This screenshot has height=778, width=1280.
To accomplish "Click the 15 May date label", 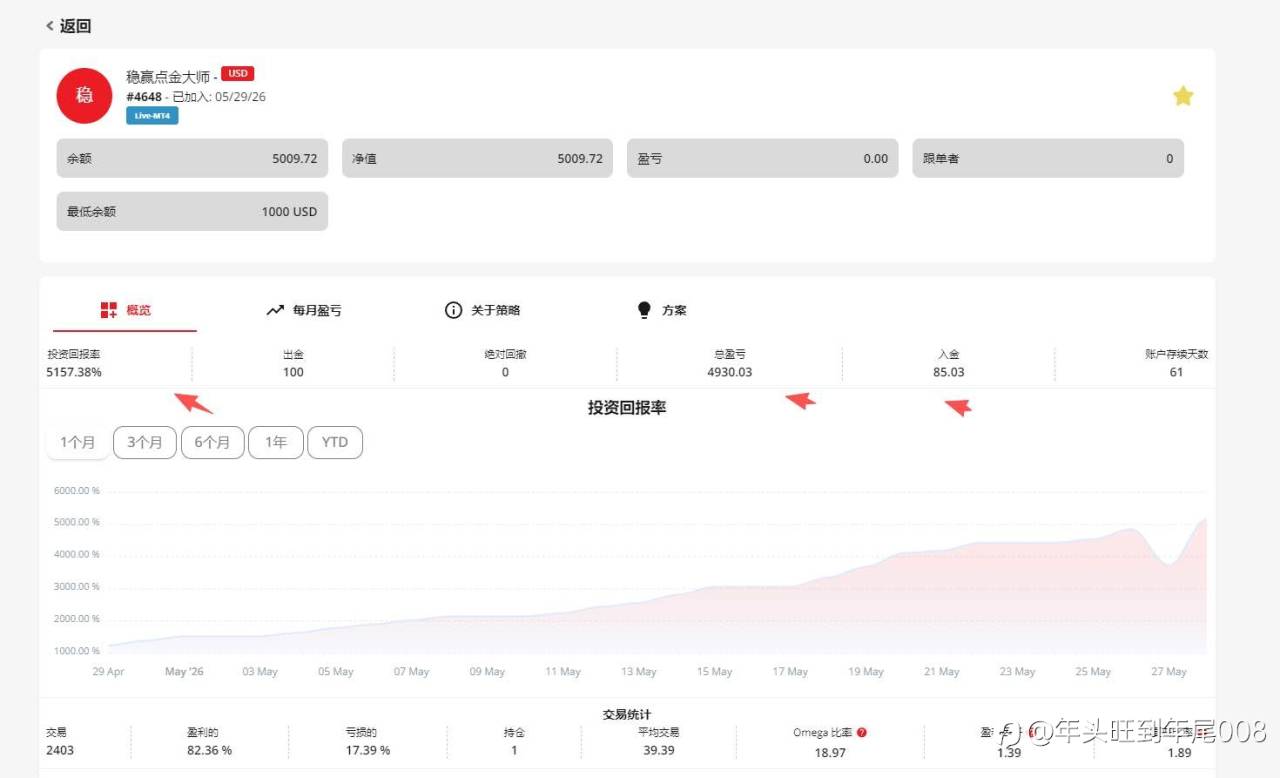I will (x=714, y=672).
